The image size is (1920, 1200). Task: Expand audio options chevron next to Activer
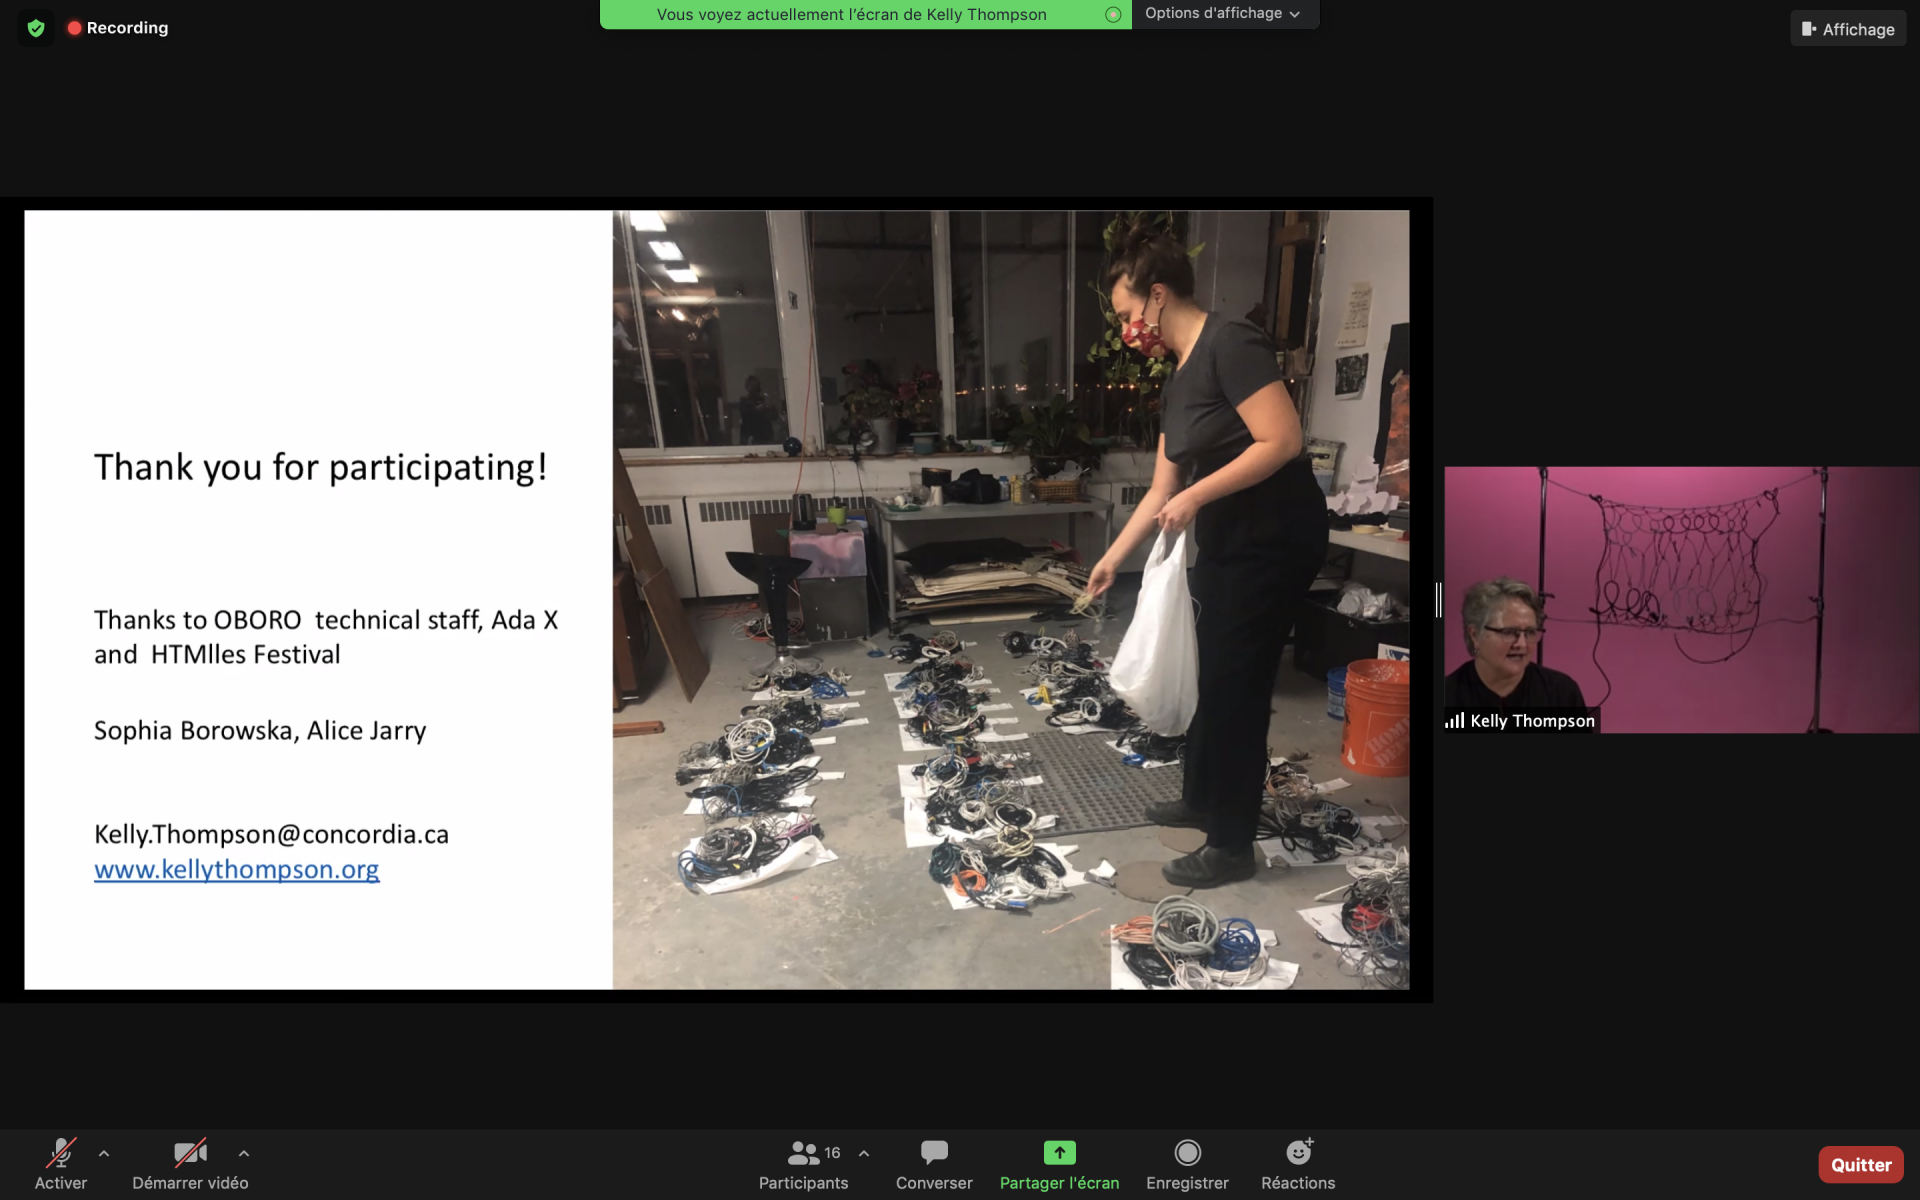(104, 1153)
